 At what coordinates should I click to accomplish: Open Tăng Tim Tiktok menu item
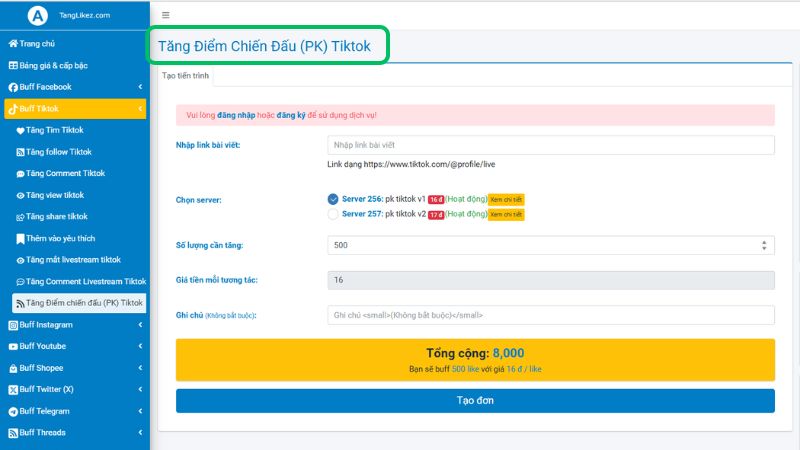pyautogui.click(x=79, y=130)
